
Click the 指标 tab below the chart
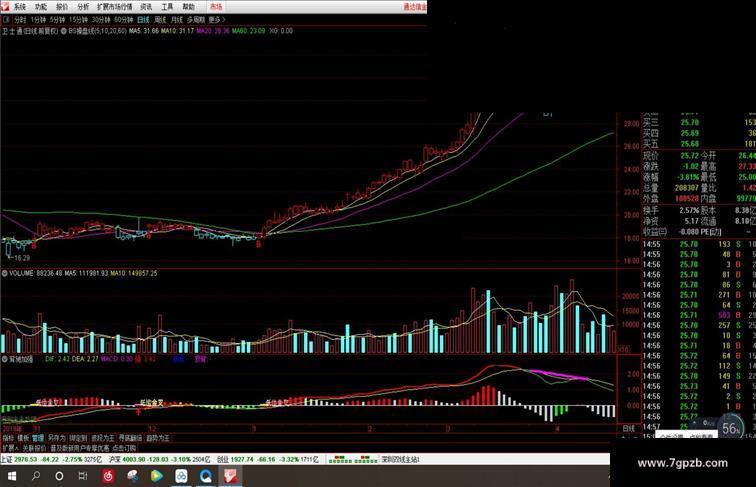click(x=8, y=438)
